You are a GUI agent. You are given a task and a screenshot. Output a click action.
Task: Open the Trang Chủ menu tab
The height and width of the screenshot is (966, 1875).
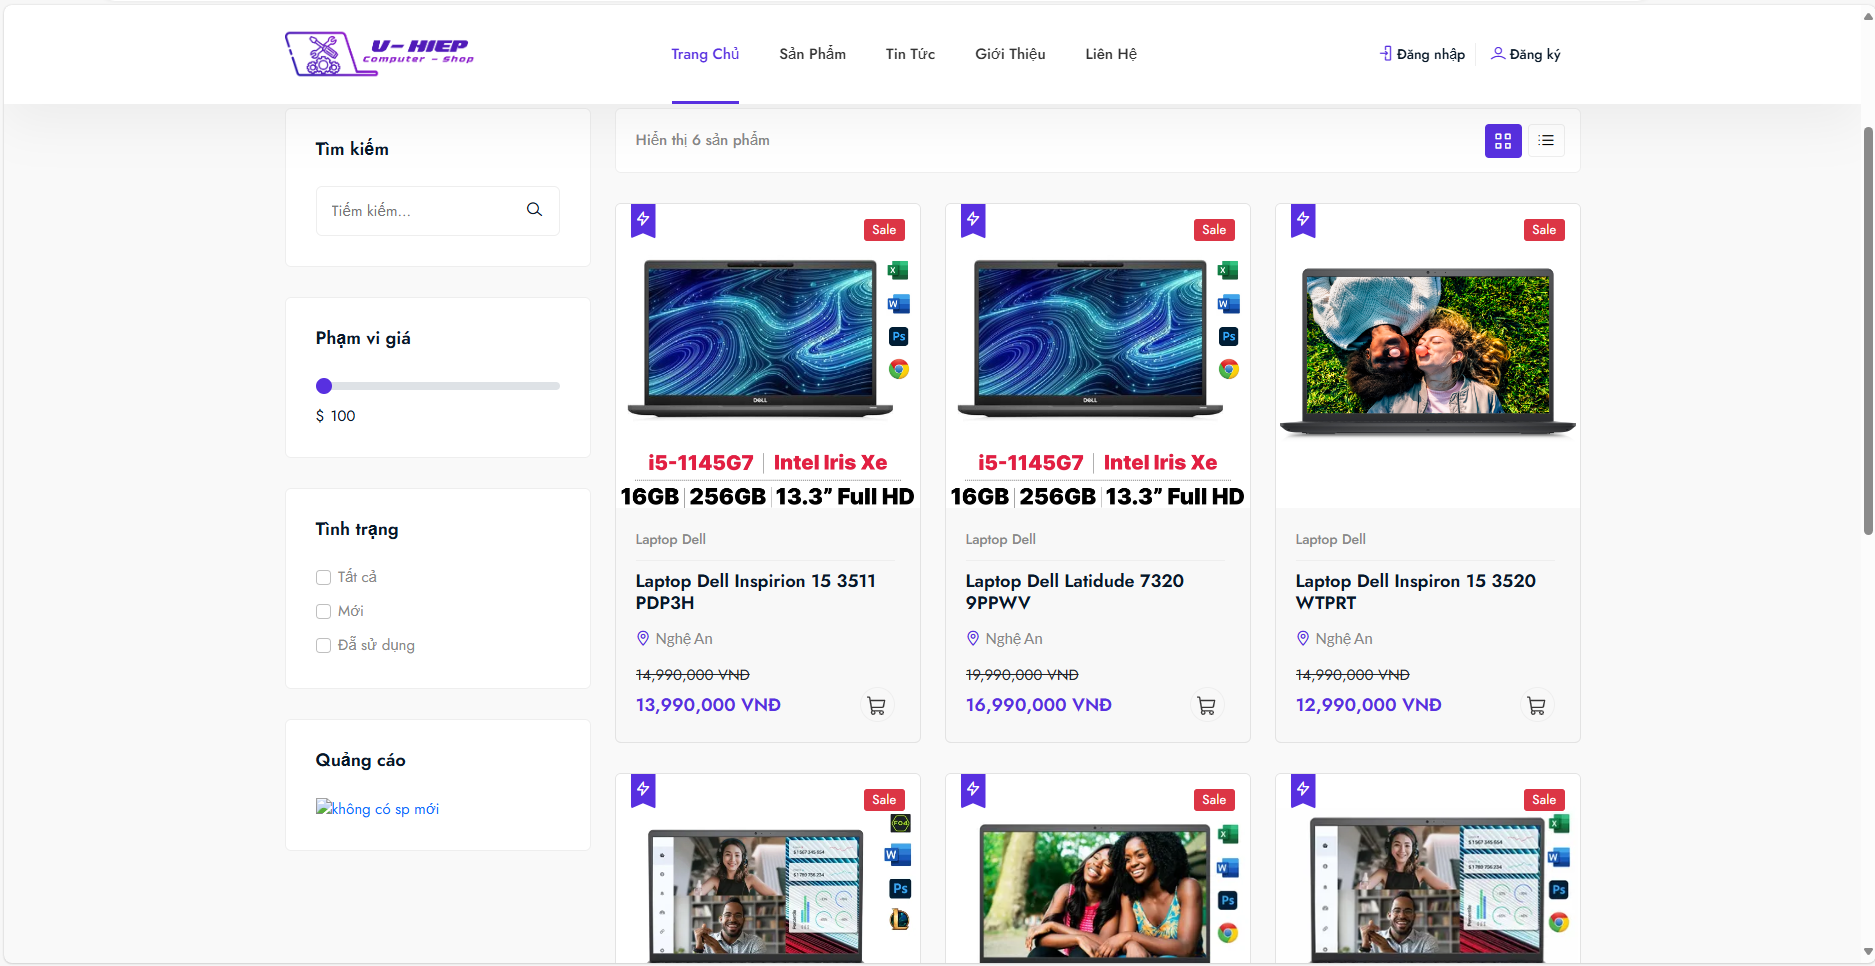point(705,54)
